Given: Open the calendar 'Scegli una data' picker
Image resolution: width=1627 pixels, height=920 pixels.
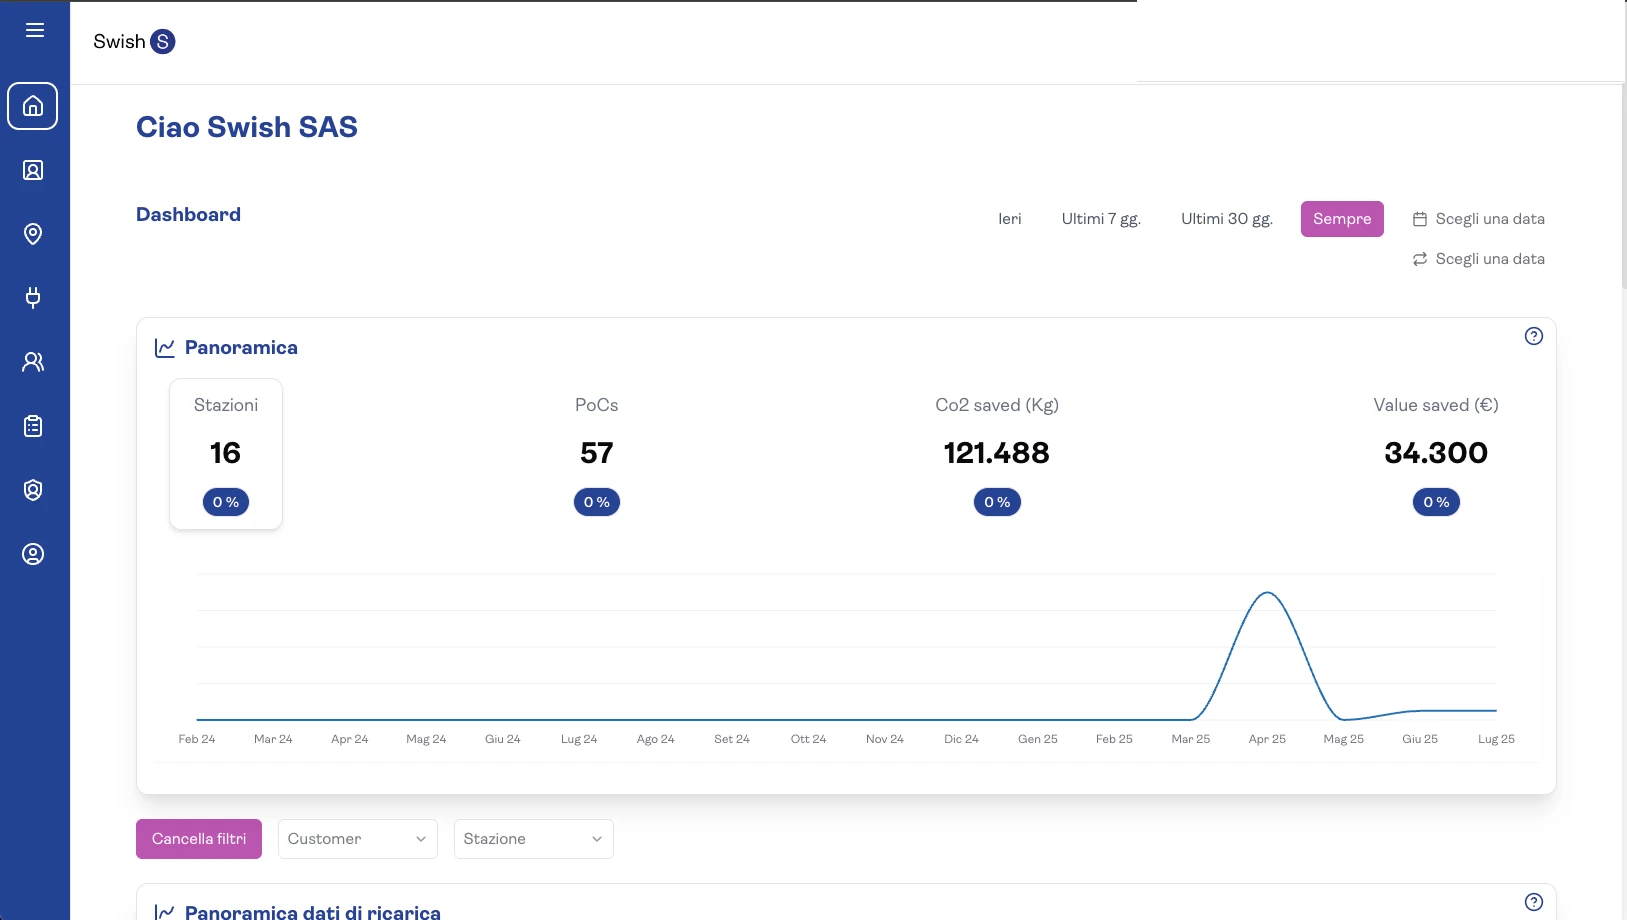Looking at the screenshot, I should coord(1478,219).
